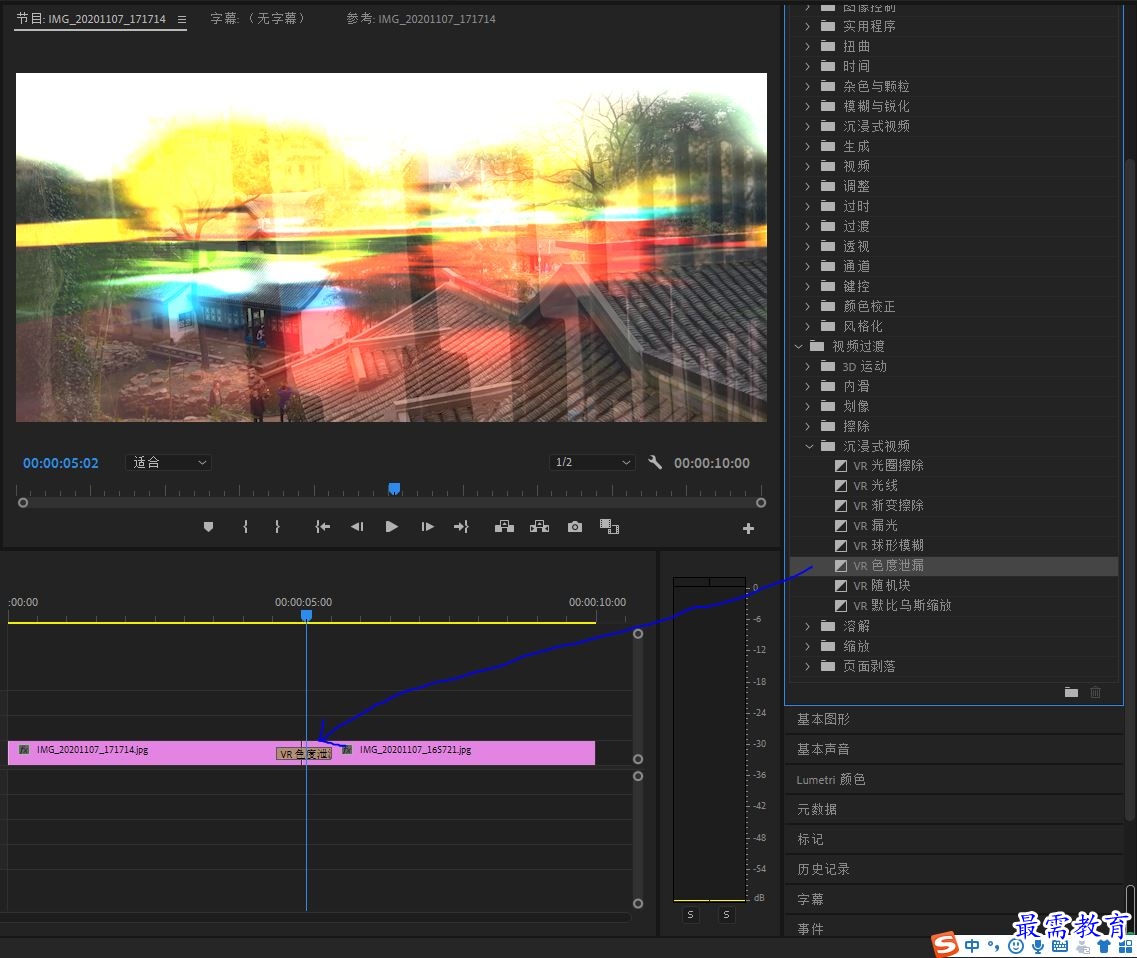The height and width of the screenshot is (958, 1137).
Task: Expand the 风格化 folder
Action: [x=808, y=326]
